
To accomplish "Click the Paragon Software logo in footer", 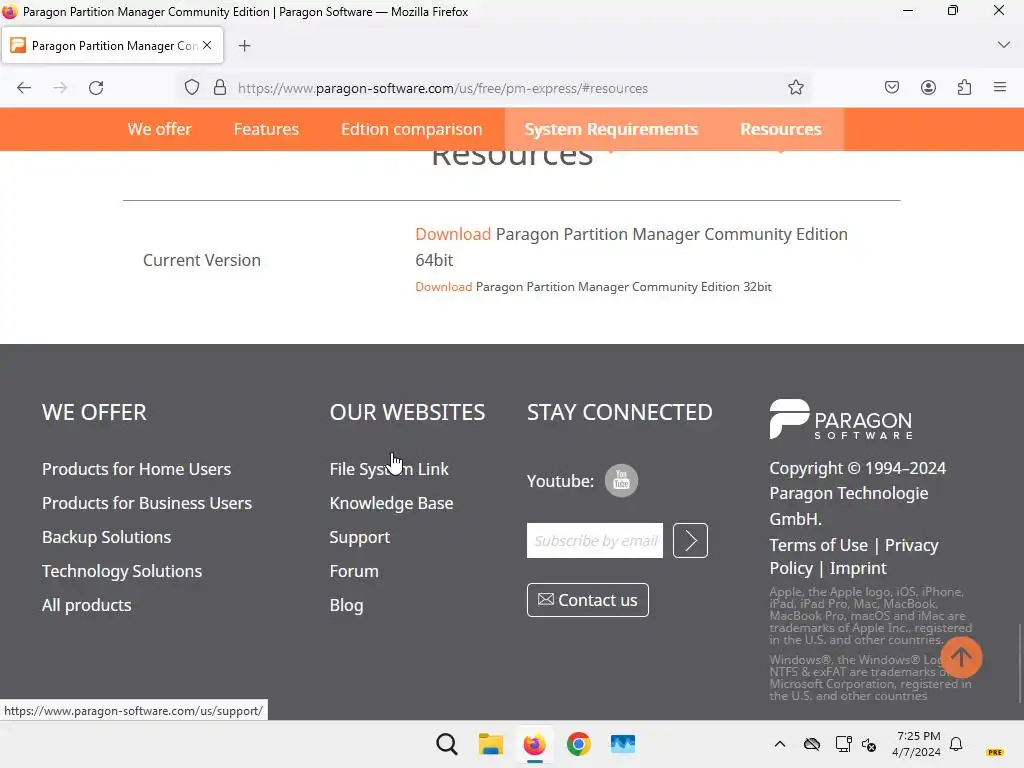I will (x=841, y=419).
